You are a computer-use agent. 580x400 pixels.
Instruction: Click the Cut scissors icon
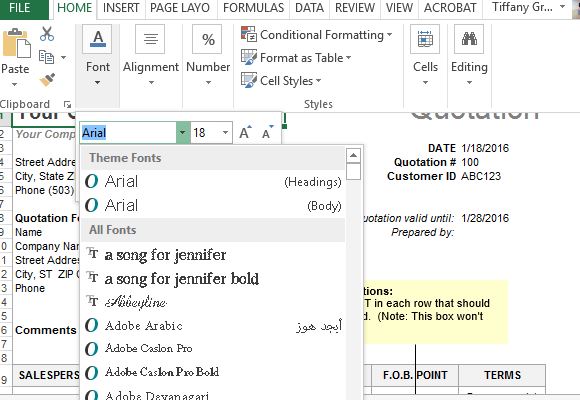click(x=47, y=34)
